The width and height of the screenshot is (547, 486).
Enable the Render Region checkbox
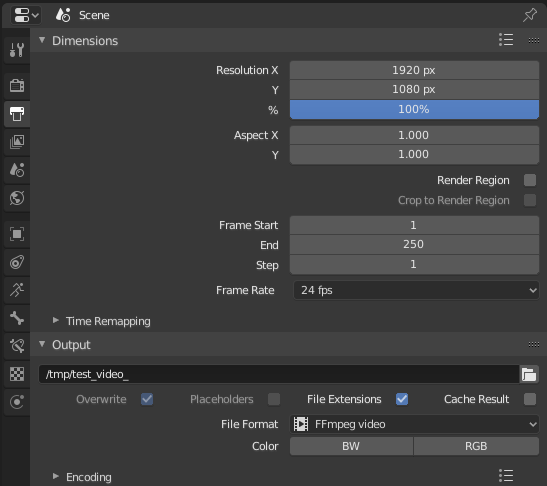pos(530,180)
